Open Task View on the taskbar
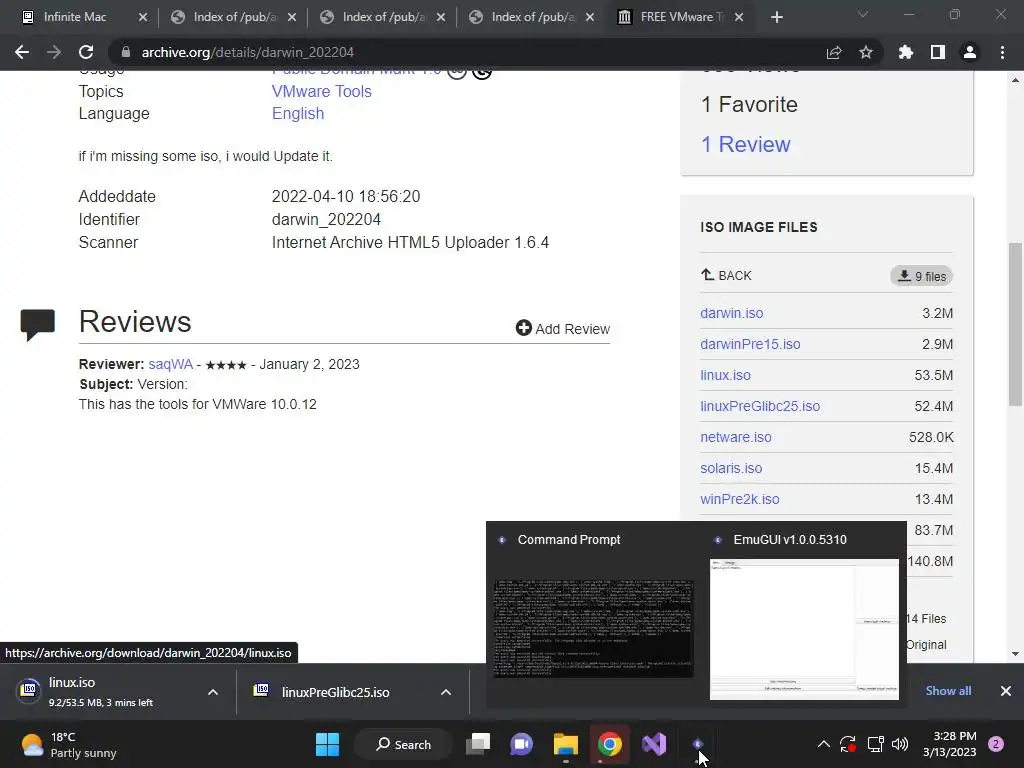The image size is (1024, 768). (477, 744)
